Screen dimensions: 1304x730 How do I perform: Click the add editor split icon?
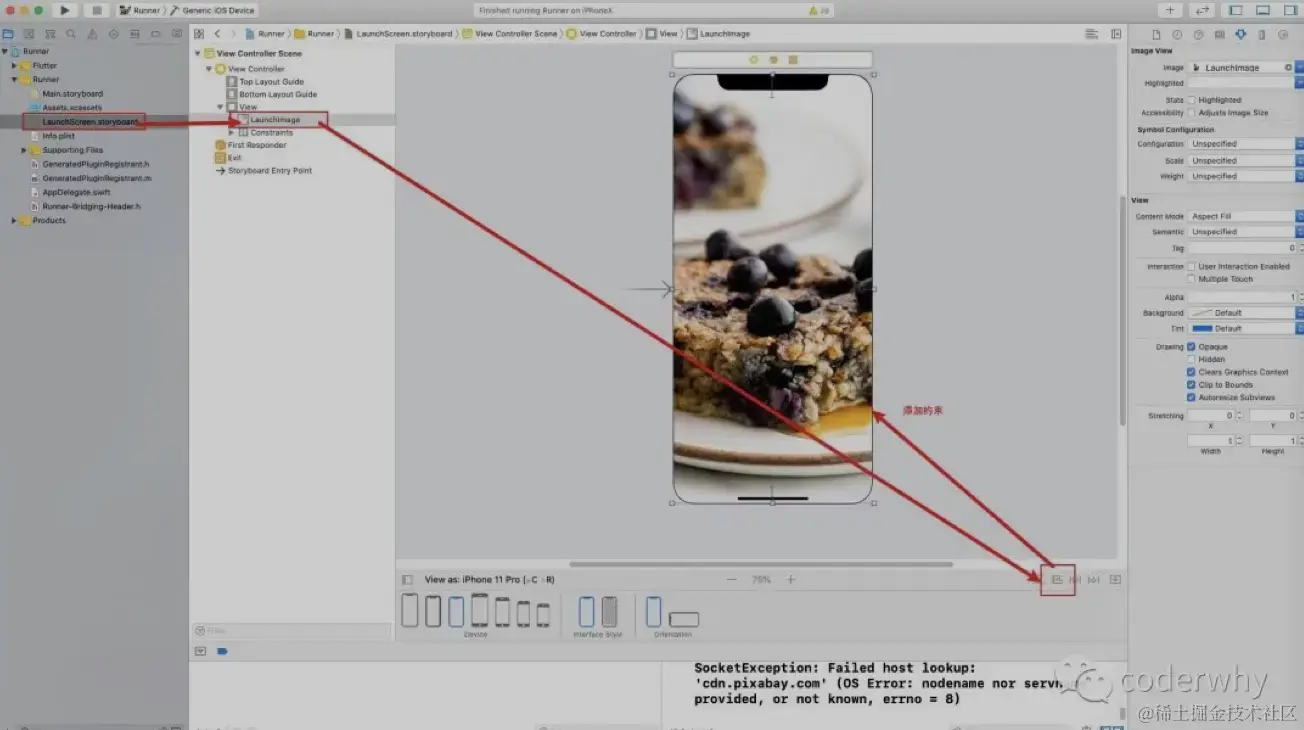coord(1114,34)
